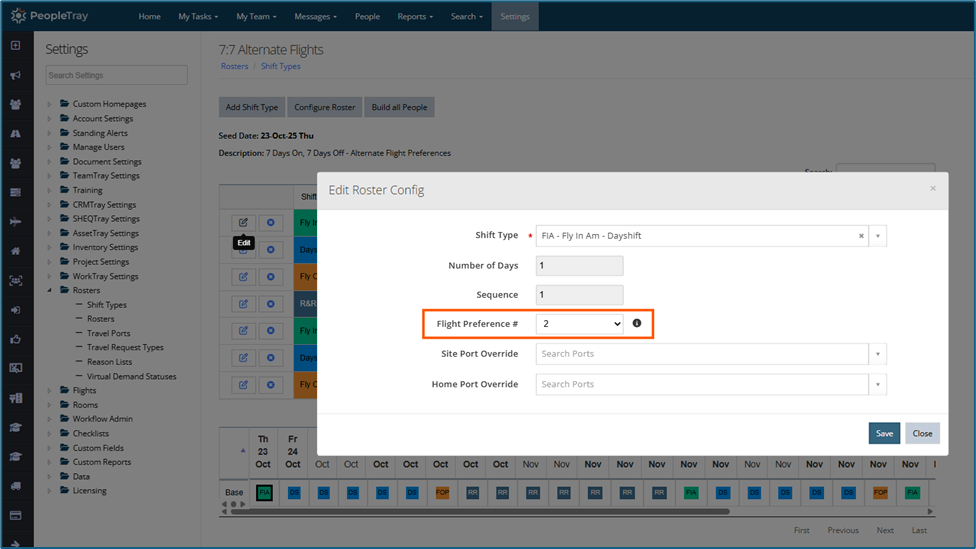Click the Build all People button
Image resolution: width=976 pixels, height=549 pixels.
[x=399, y=107]
